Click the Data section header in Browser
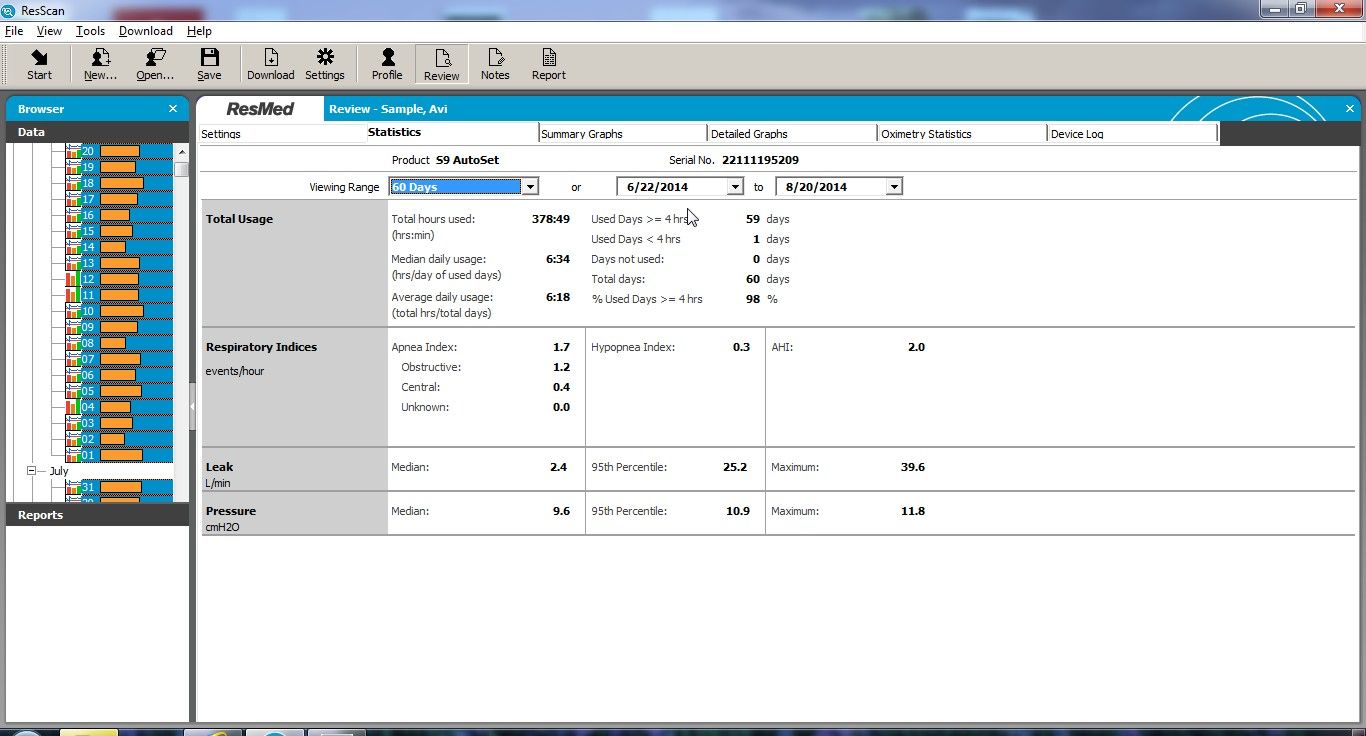The height and width of the screenshot is (736, 1366). (x=97, y=132)
